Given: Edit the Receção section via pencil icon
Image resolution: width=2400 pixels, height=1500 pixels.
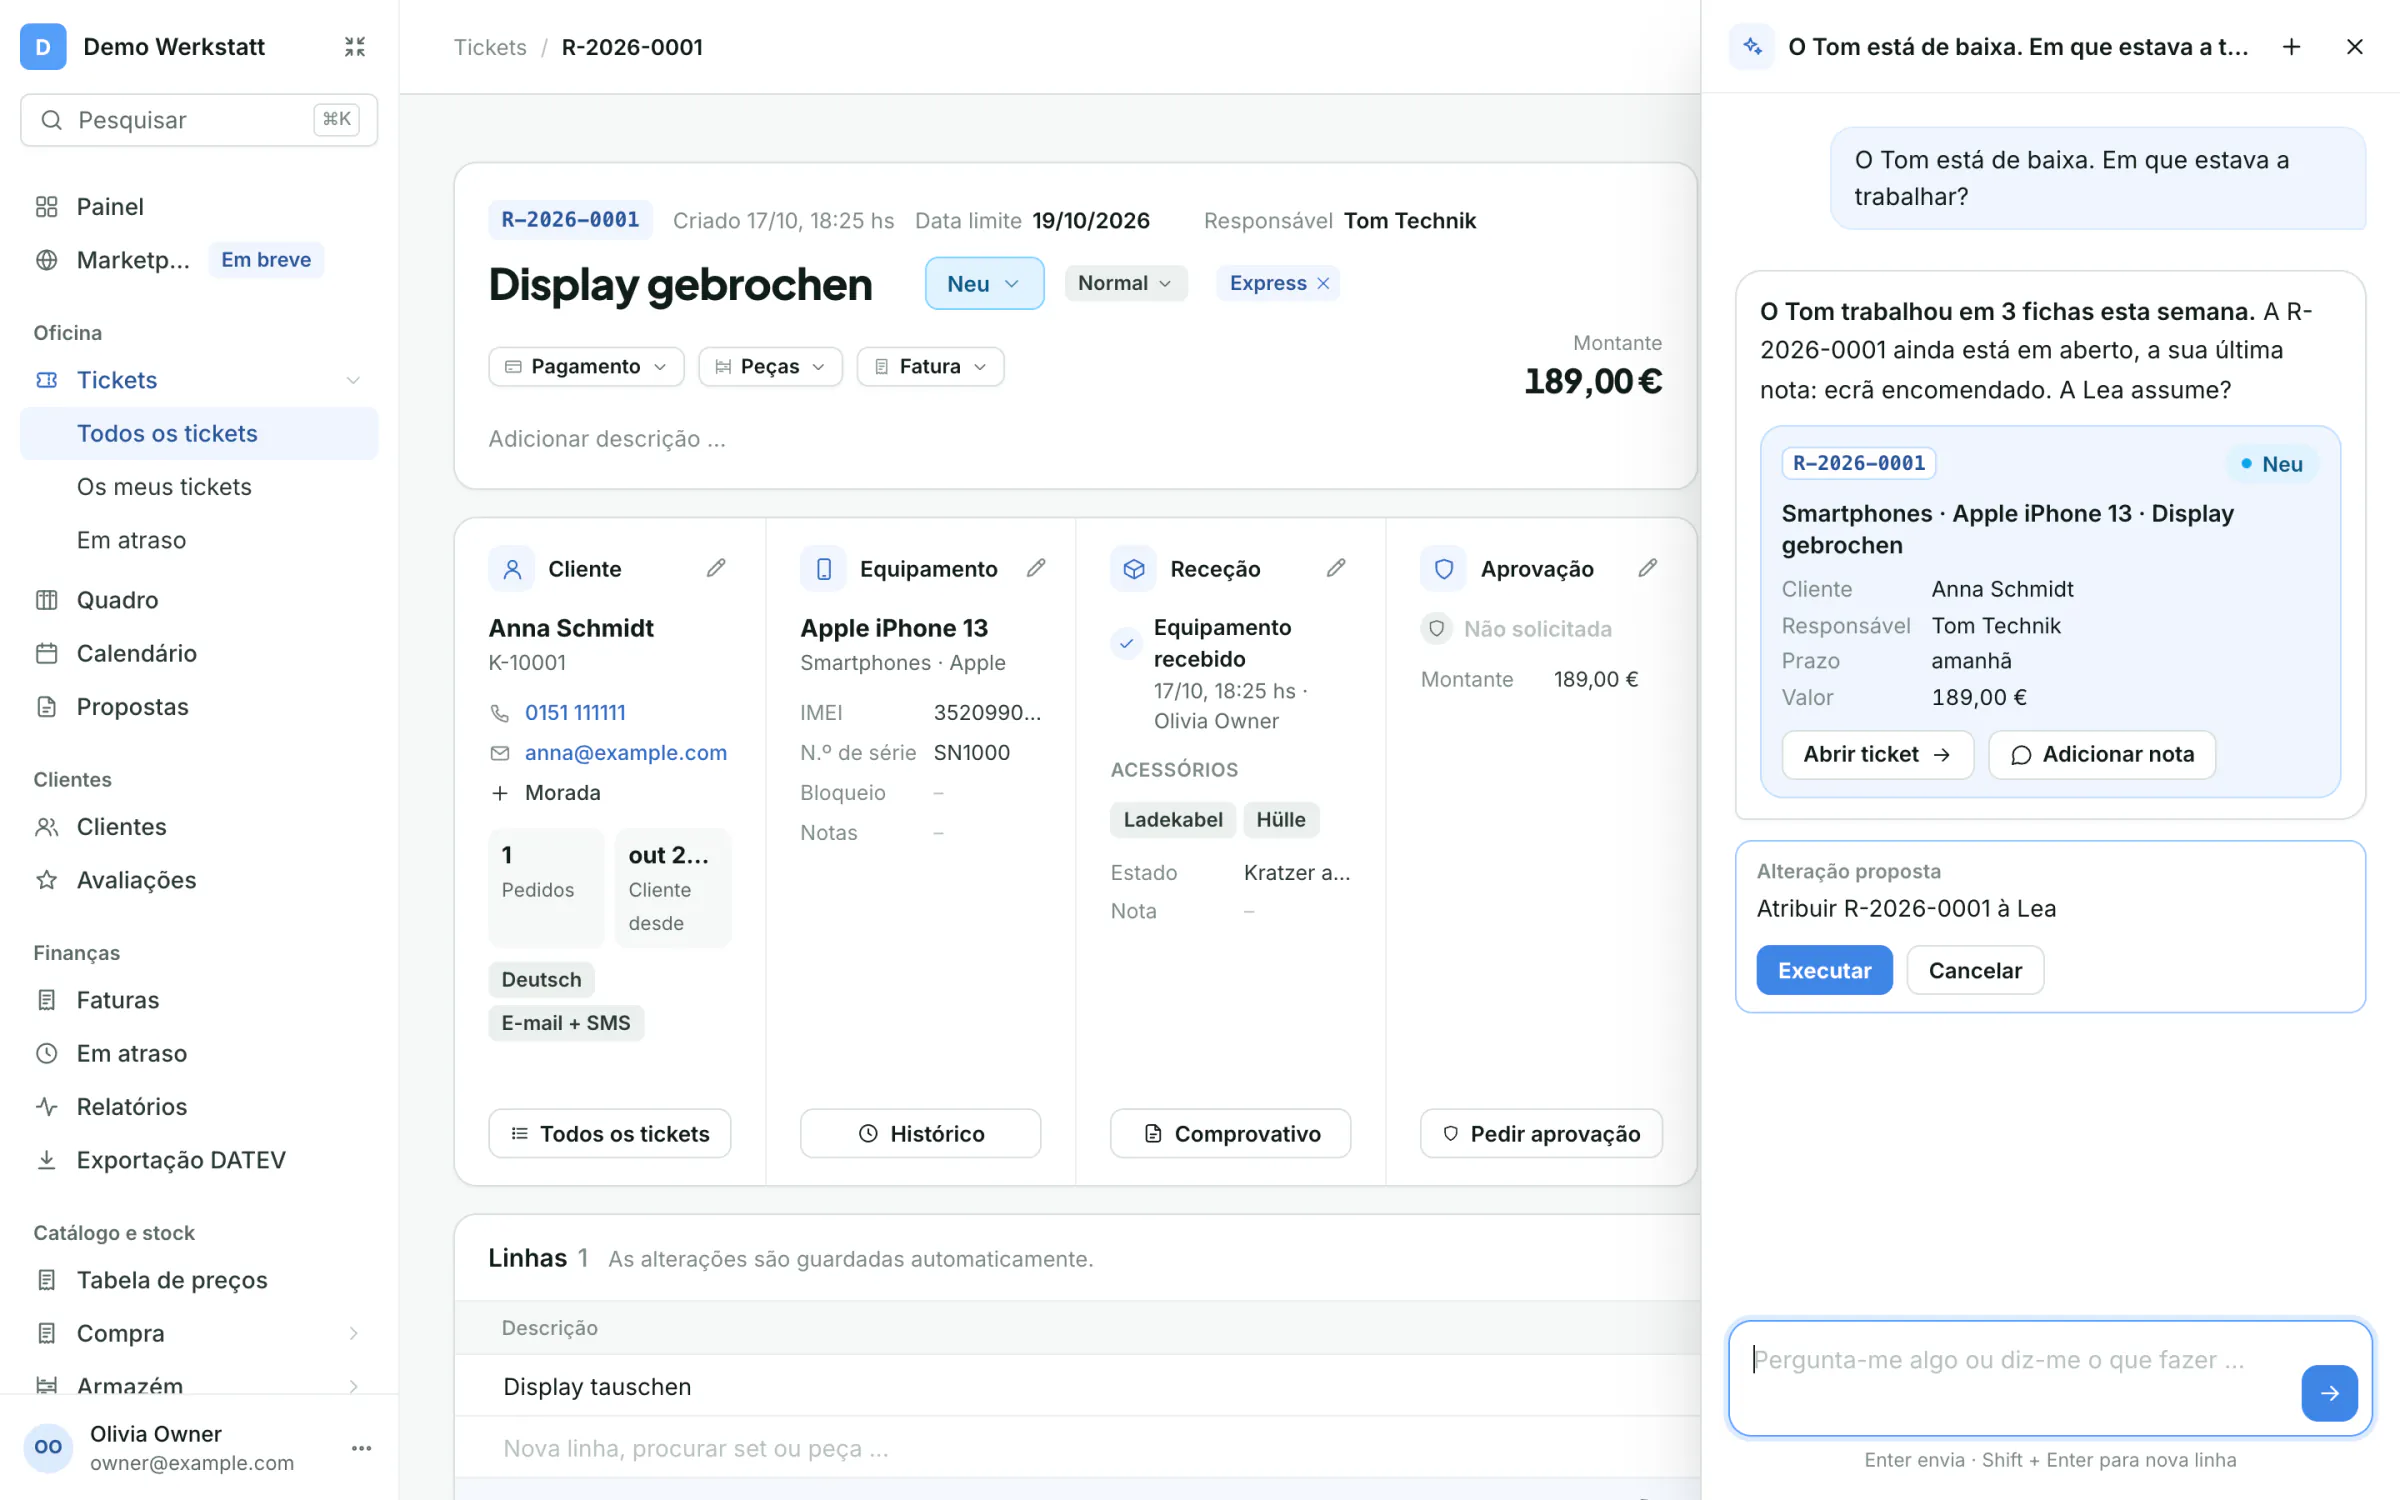Looking at the screenshot, I should click(x=1336, y=568).
